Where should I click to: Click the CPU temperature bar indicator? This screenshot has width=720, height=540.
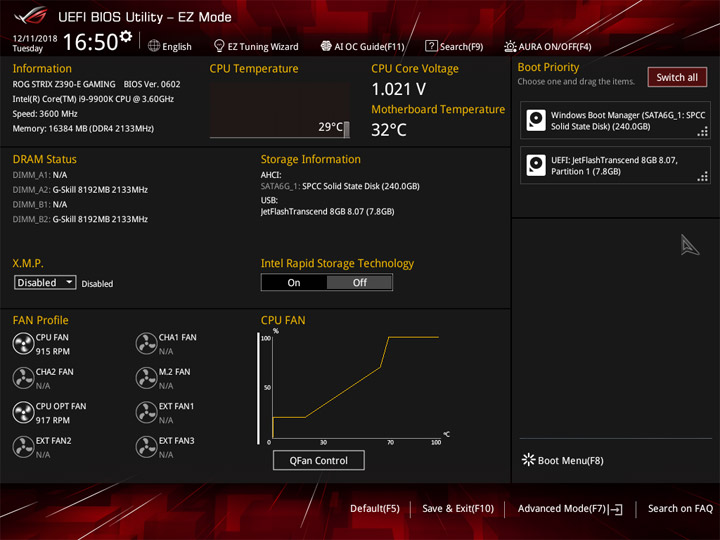(346, 129)
